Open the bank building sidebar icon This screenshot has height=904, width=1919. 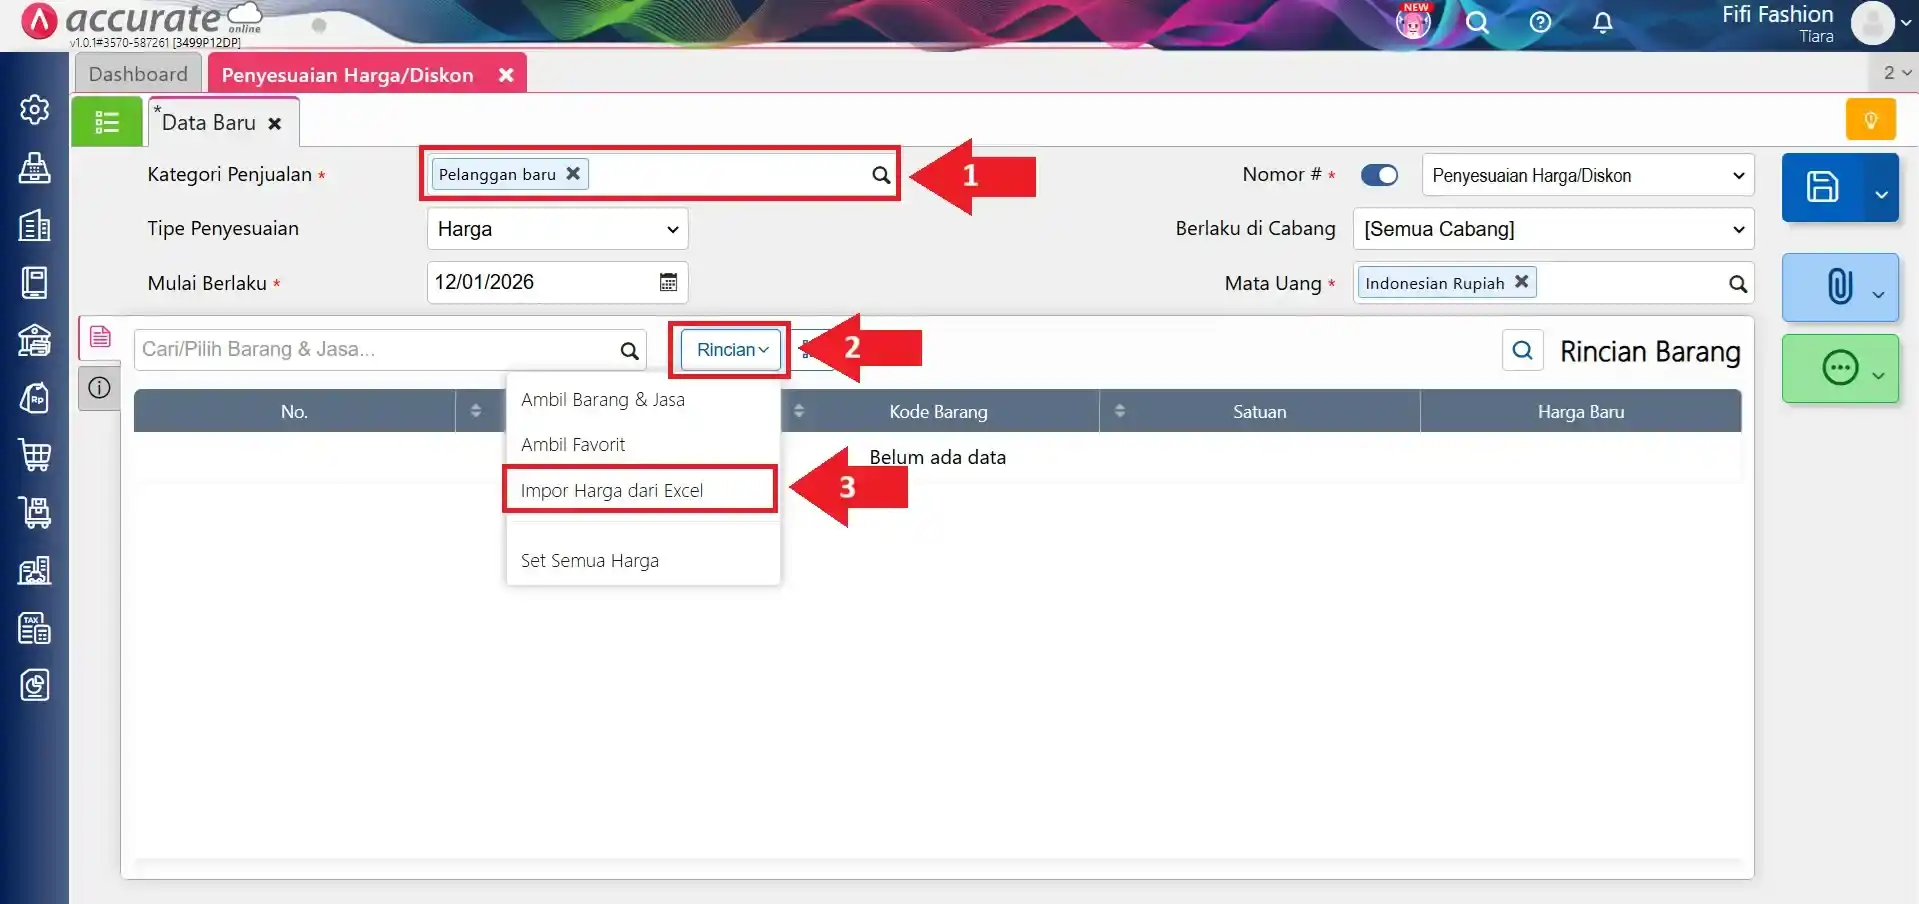(35, 340)
